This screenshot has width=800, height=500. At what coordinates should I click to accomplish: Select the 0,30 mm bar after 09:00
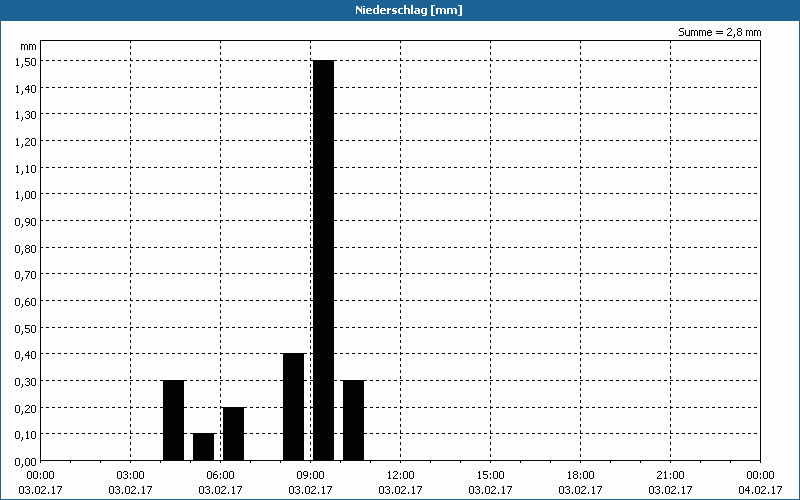pos(354,420)
